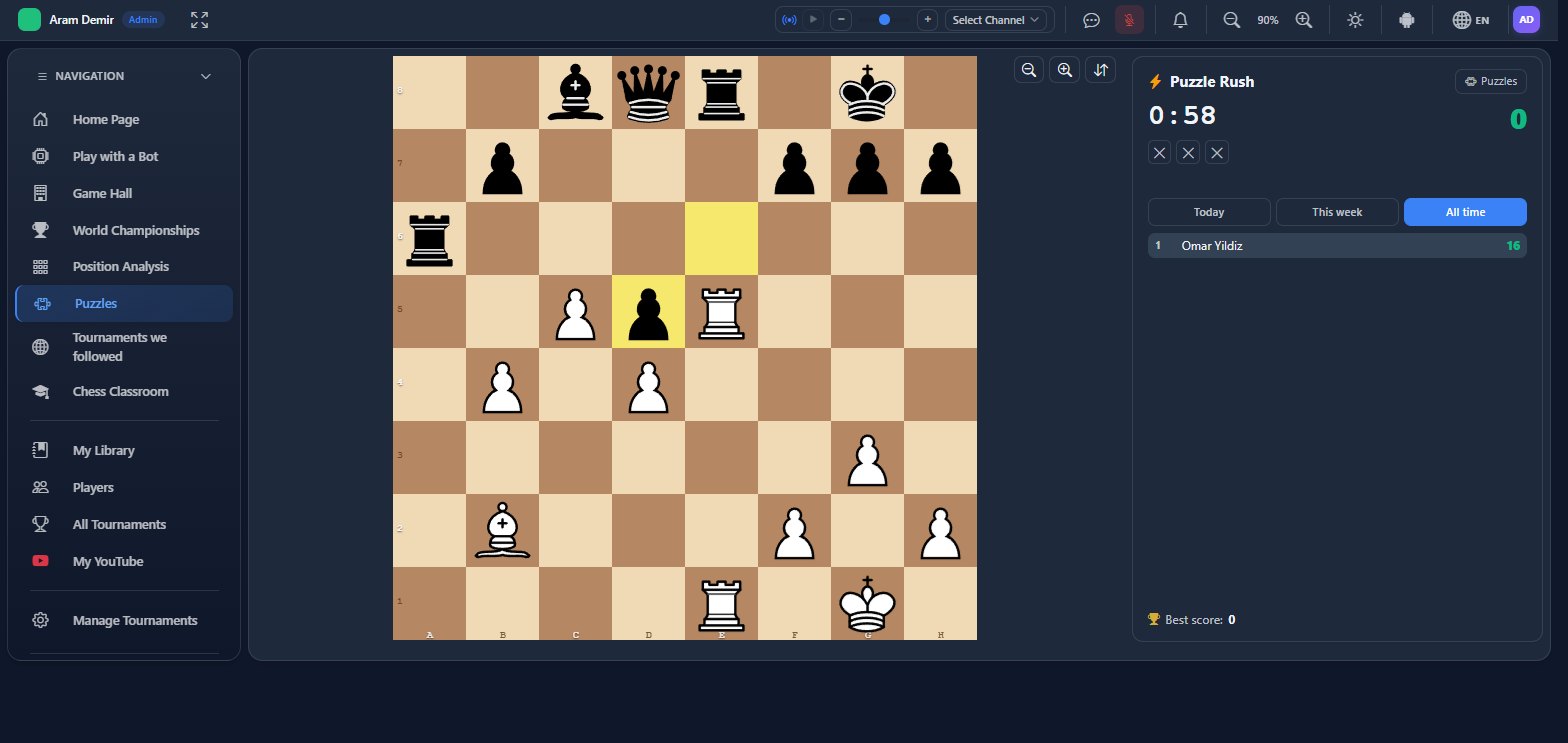The height and width of the screenshot is (743, 1568).
Task: Click the magnifier-minus icon beside 90%
Action: 1232,20
